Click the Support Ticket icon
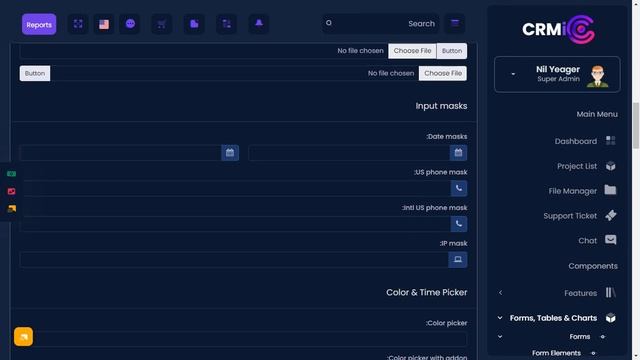The height and width of the screenshot is (360, 640). tap(611, 215)
